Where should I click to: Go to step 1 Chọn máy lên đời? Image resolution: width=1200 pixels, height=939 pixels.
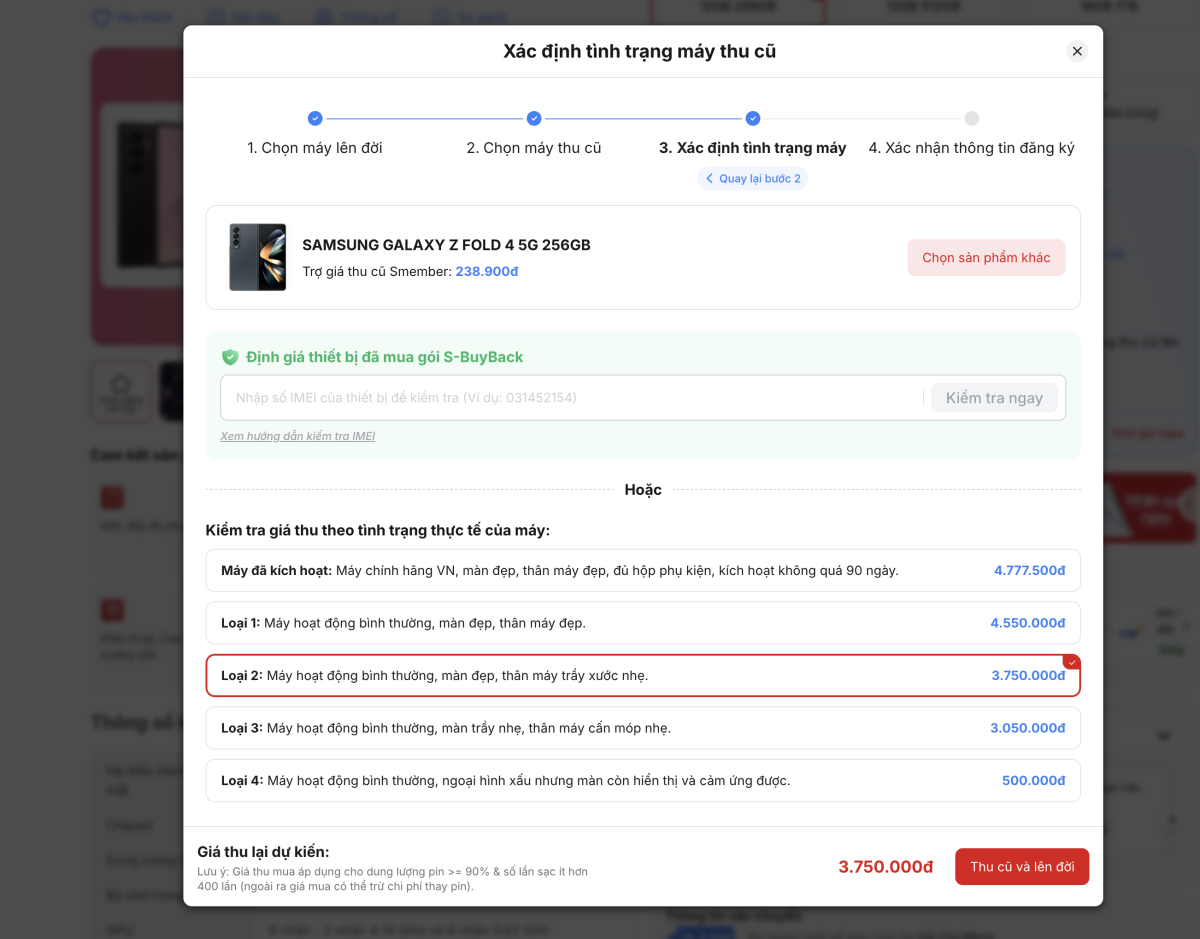(315, 148)
